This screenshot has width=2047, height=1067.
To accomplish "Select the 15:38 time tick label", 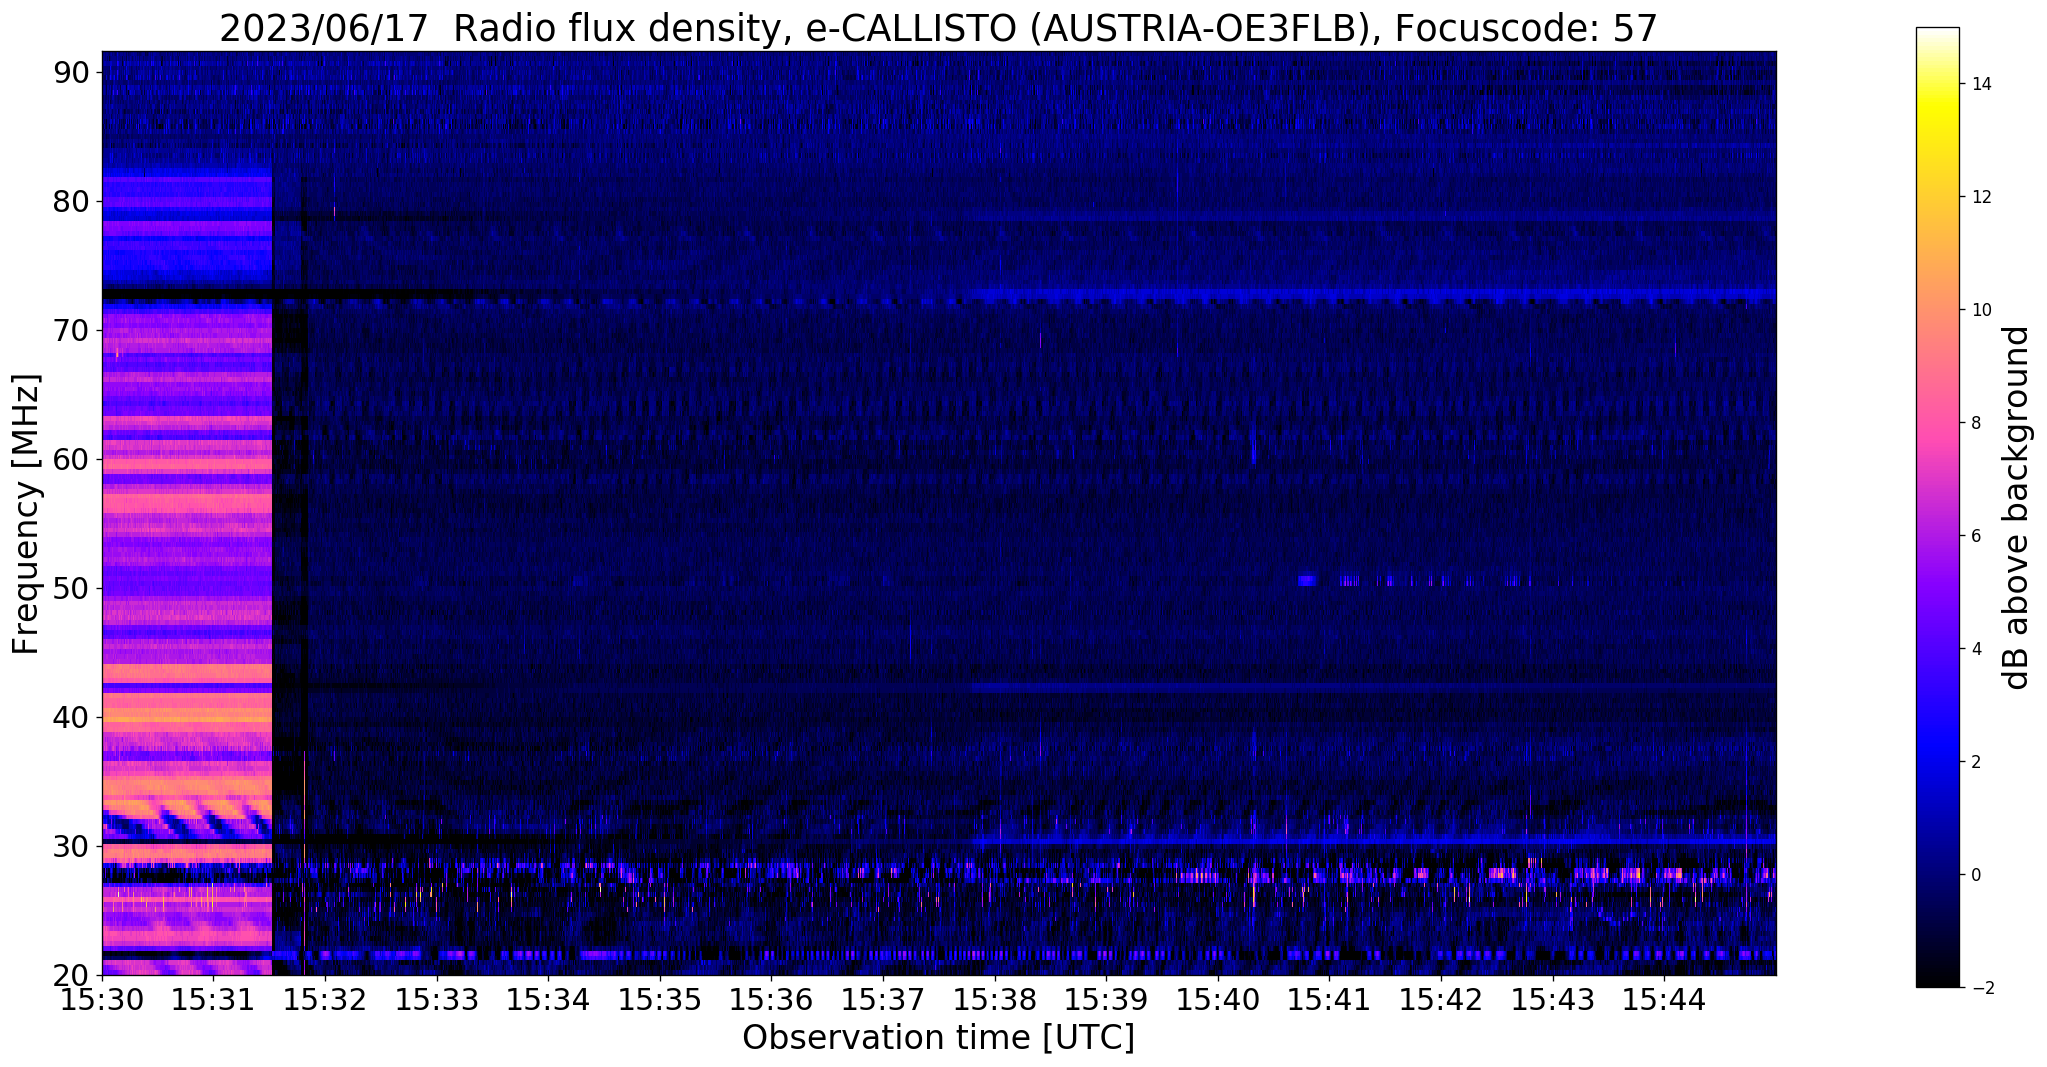I will (x=994, y=999).
